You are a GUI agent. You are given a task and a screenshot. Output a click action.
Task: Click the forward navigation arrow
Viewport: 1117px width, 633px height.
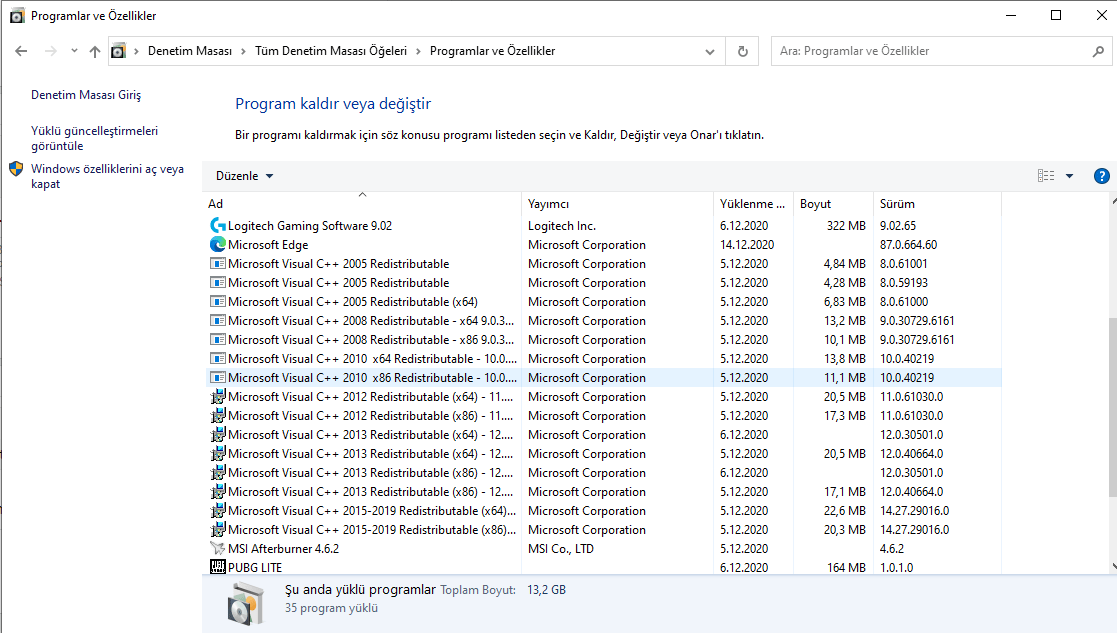(50, 51)
